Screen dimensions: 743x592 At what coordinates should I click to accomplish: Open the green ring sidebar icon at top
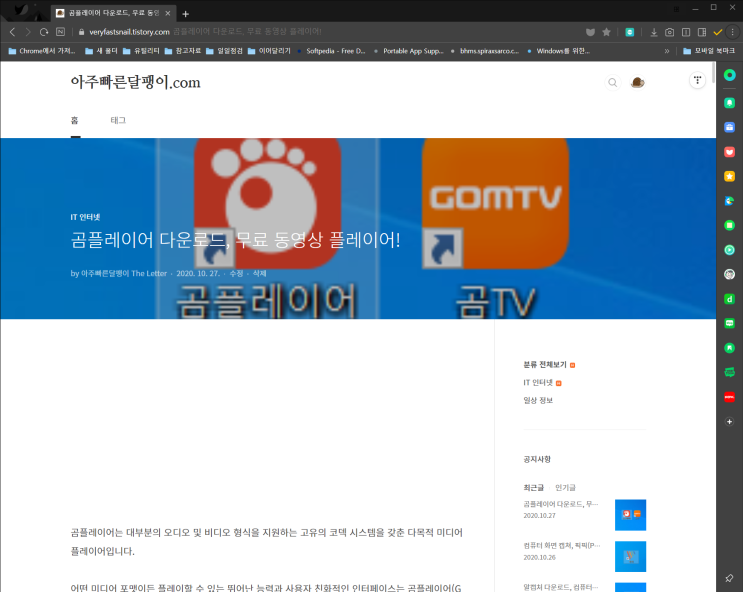(730, 75)
